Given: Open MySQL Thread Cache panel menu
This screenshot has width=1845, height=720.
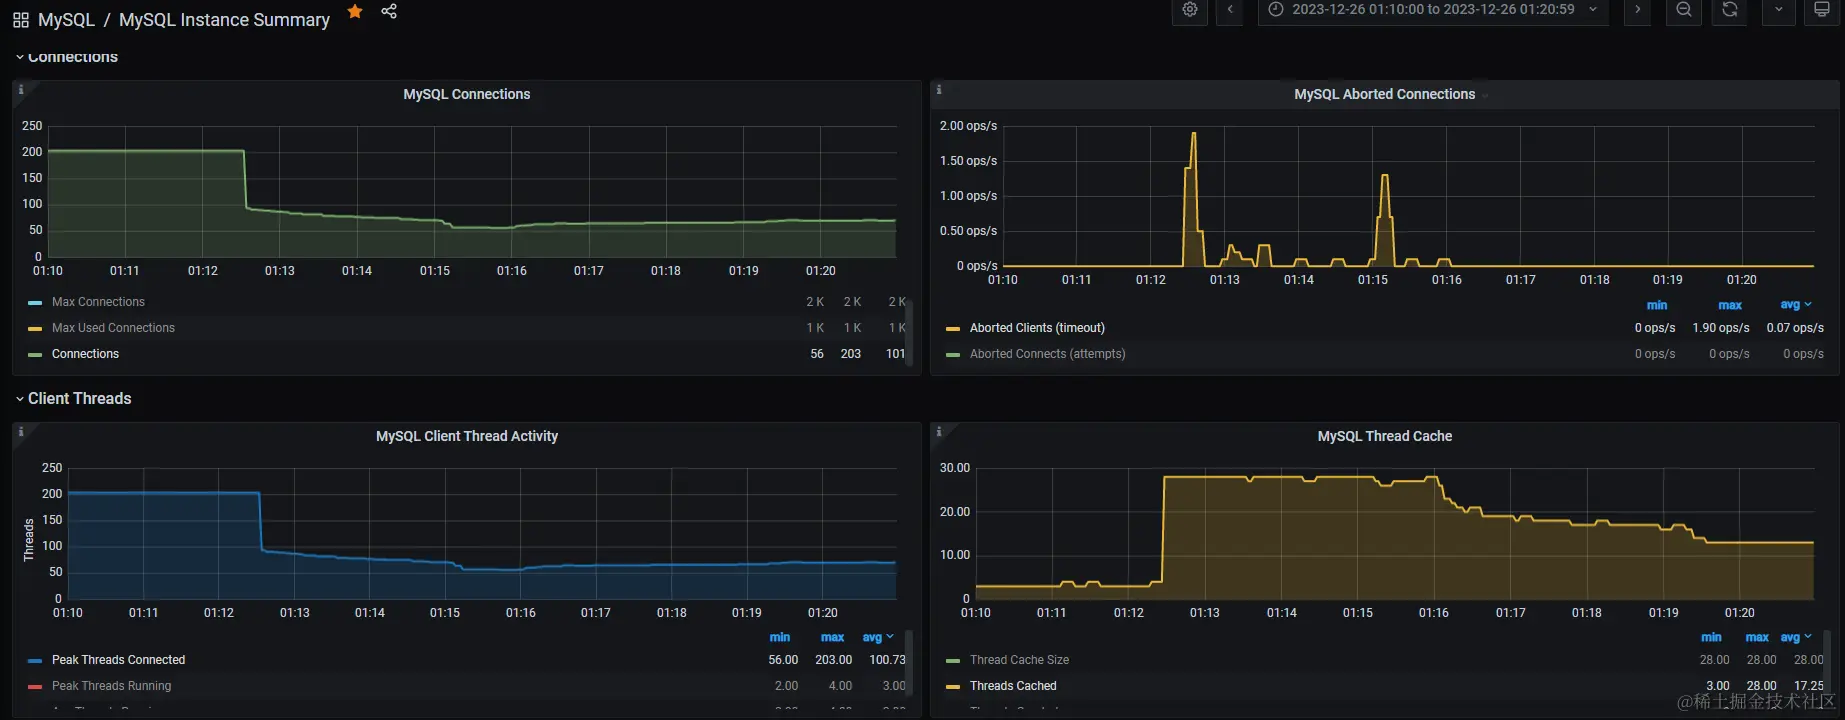Looking at the screenshot, I should tap(1384, 436).
